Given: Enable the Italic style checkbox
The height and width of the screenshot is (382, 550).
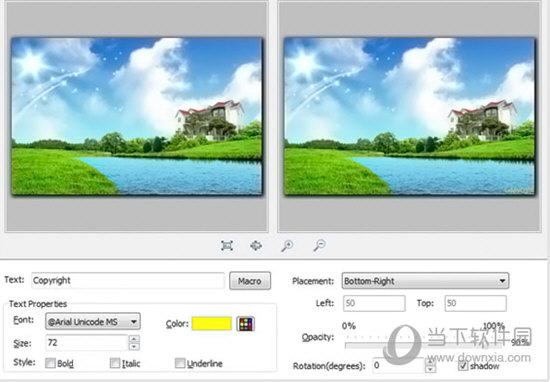Looking at the screenshot, I should coord(115,363).
